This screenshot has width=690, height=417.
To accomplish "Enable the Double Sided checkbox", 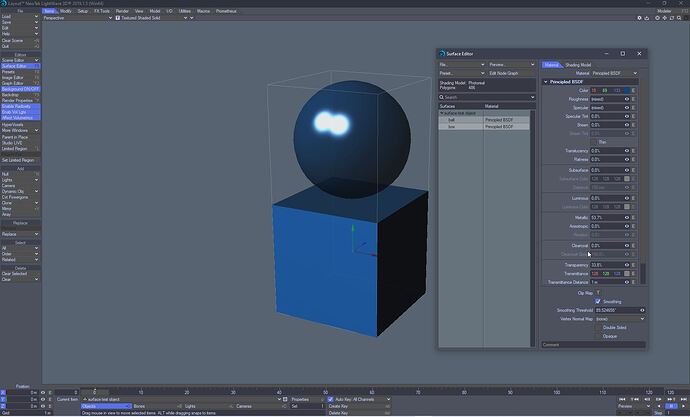I will (x=598, y=328).
